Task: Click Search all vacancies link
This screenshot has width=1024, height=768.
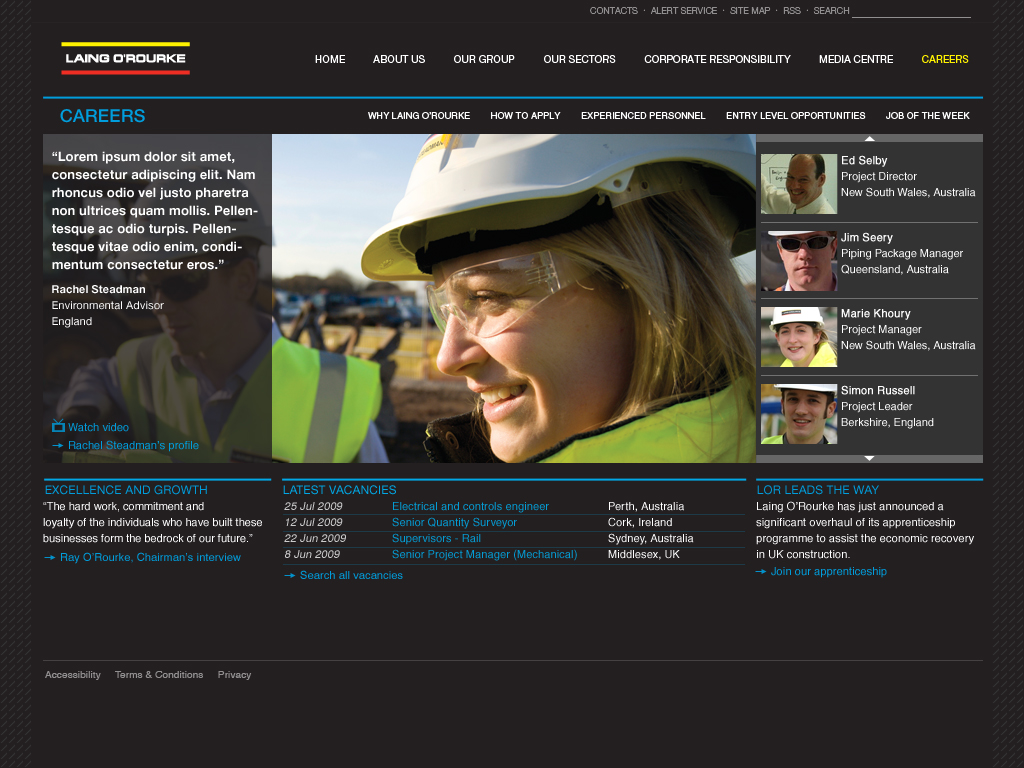Action: coord(351,576)
